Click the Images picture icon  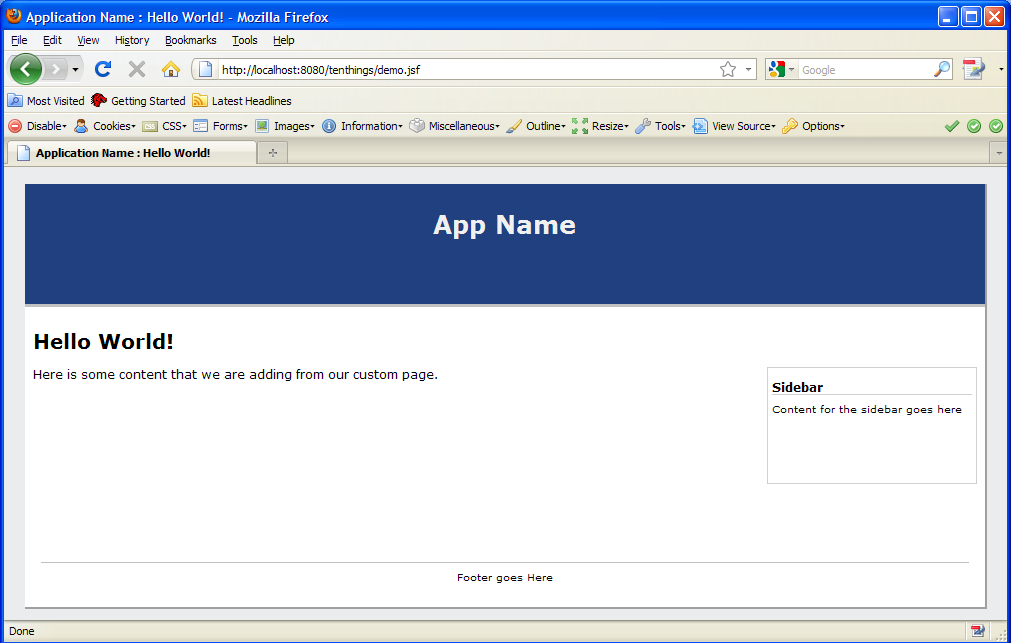(x=262, y=126)
